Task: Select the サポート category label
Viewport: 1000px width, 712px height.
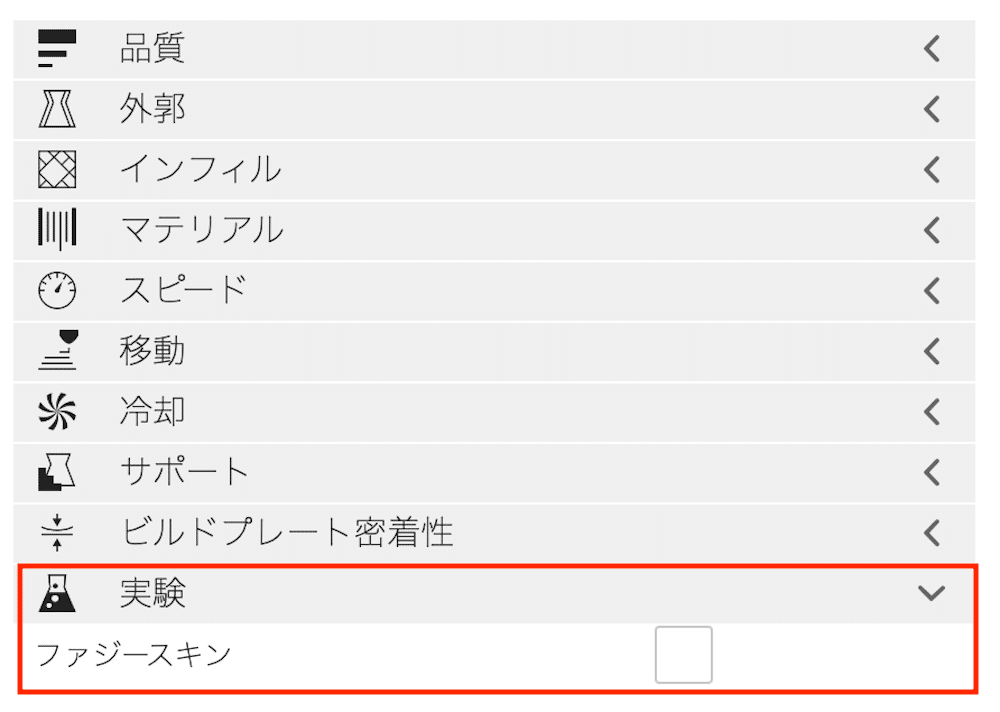Action: tap(183, 472)
